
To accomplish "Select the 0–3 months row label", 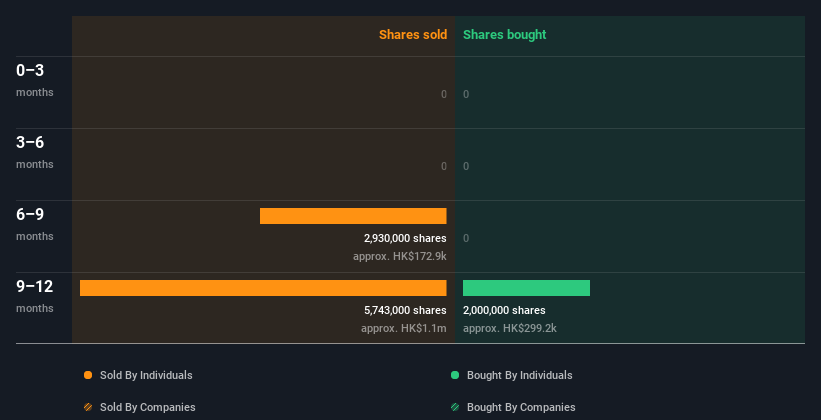I will [35, 80].
